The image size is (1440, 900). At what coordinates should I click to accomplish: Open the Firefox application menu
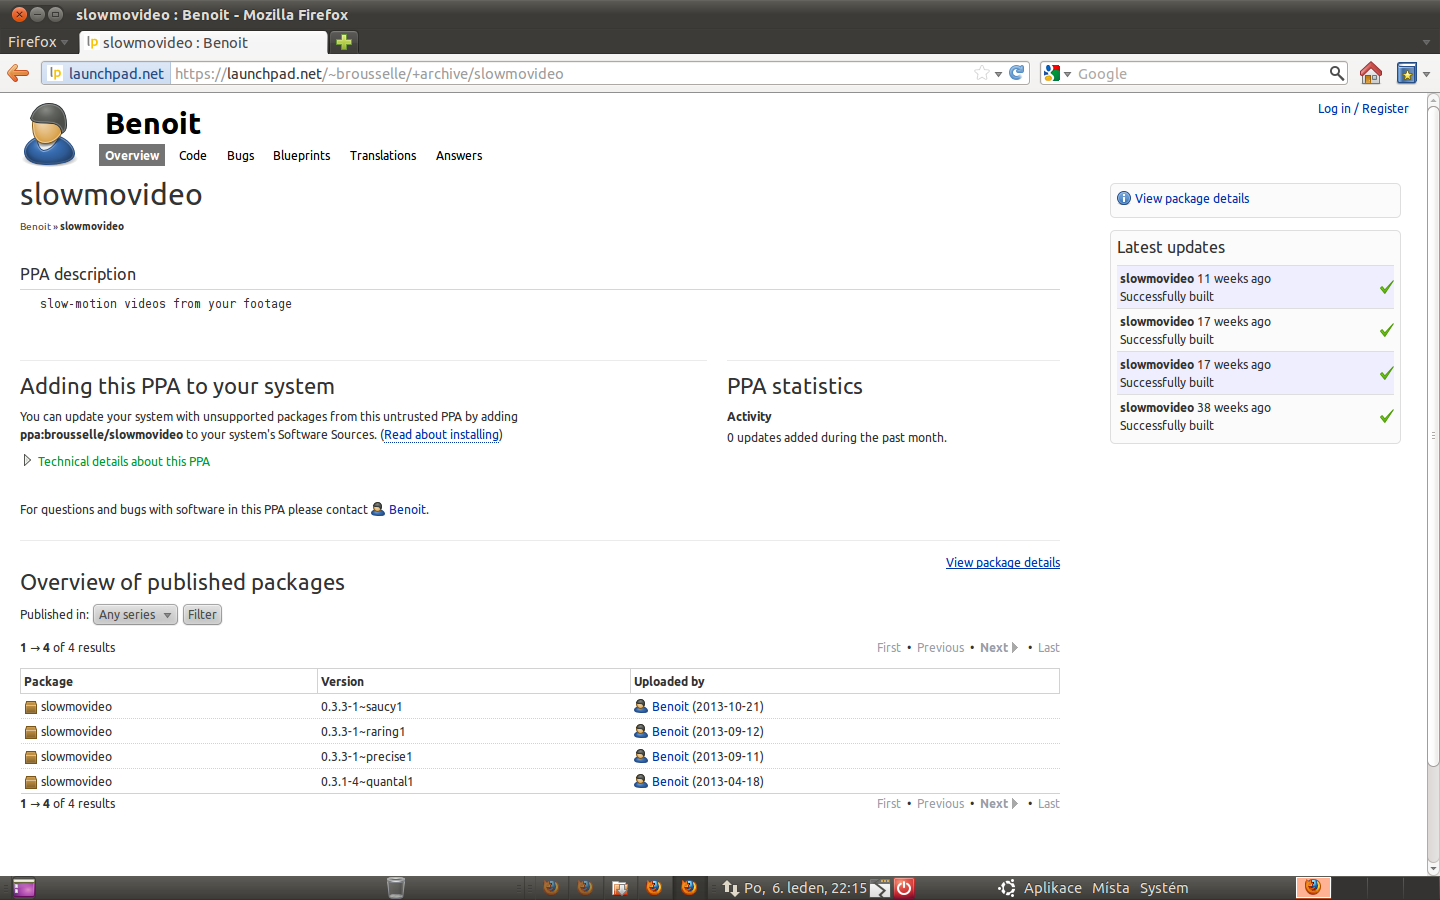tap(38, 42)
